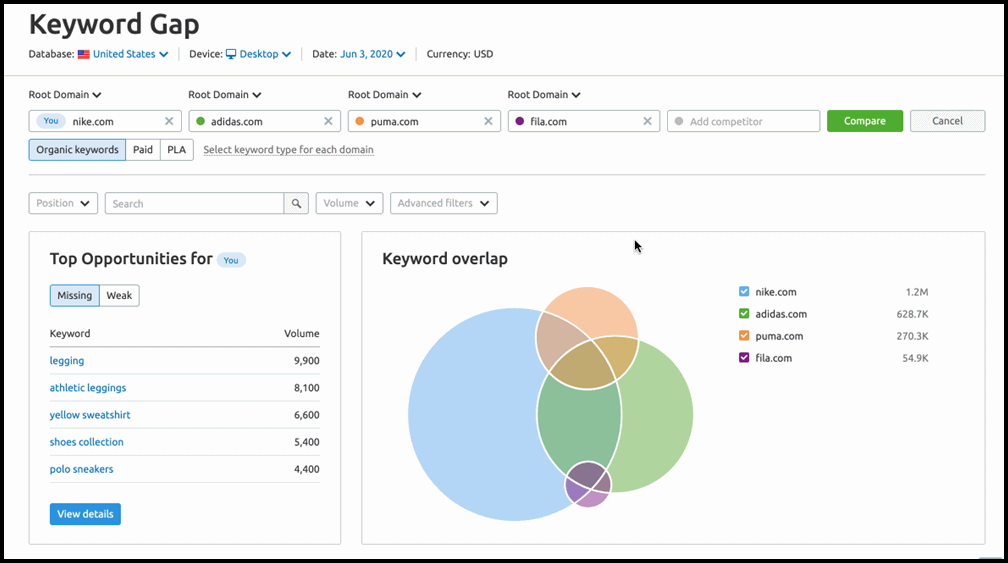Uncheck the fila.com legend checkbox
This screenshot has width=1008, height=563.
744,357
